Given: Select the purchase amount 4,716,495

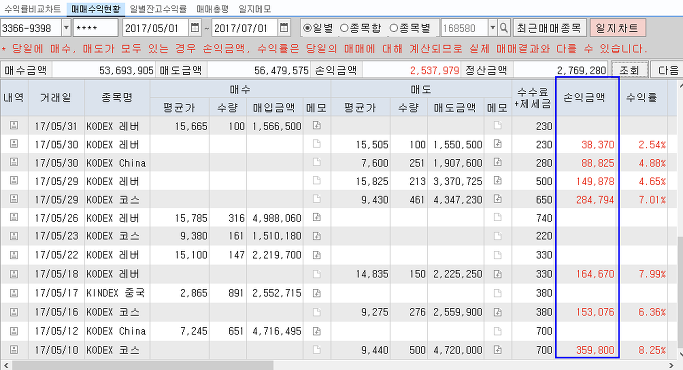Looking at the screenshot, I should [277, 331].
